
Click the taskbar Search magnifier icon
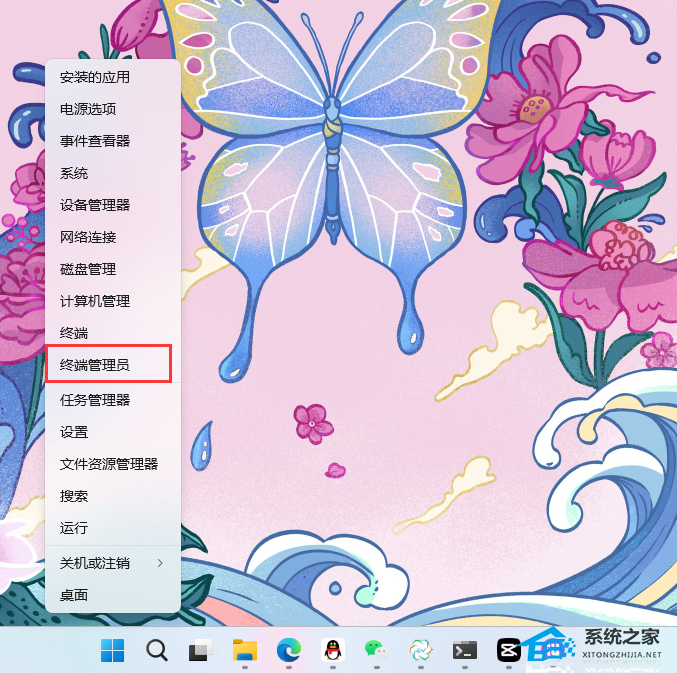tap(157, 650)
